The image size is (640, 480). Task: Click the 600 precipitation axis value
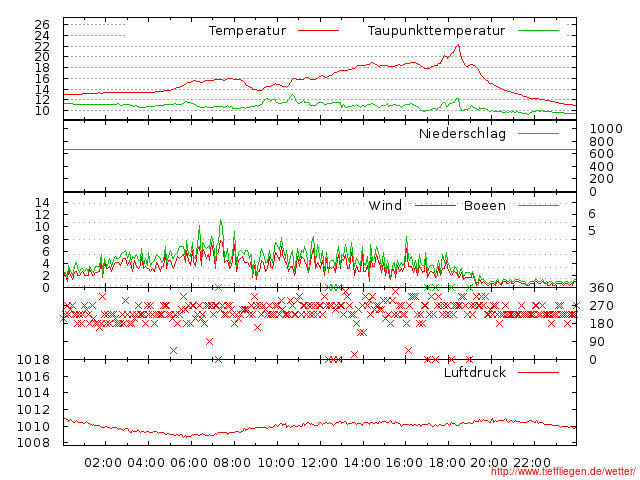pyautogui.click(x=601, y=154)
